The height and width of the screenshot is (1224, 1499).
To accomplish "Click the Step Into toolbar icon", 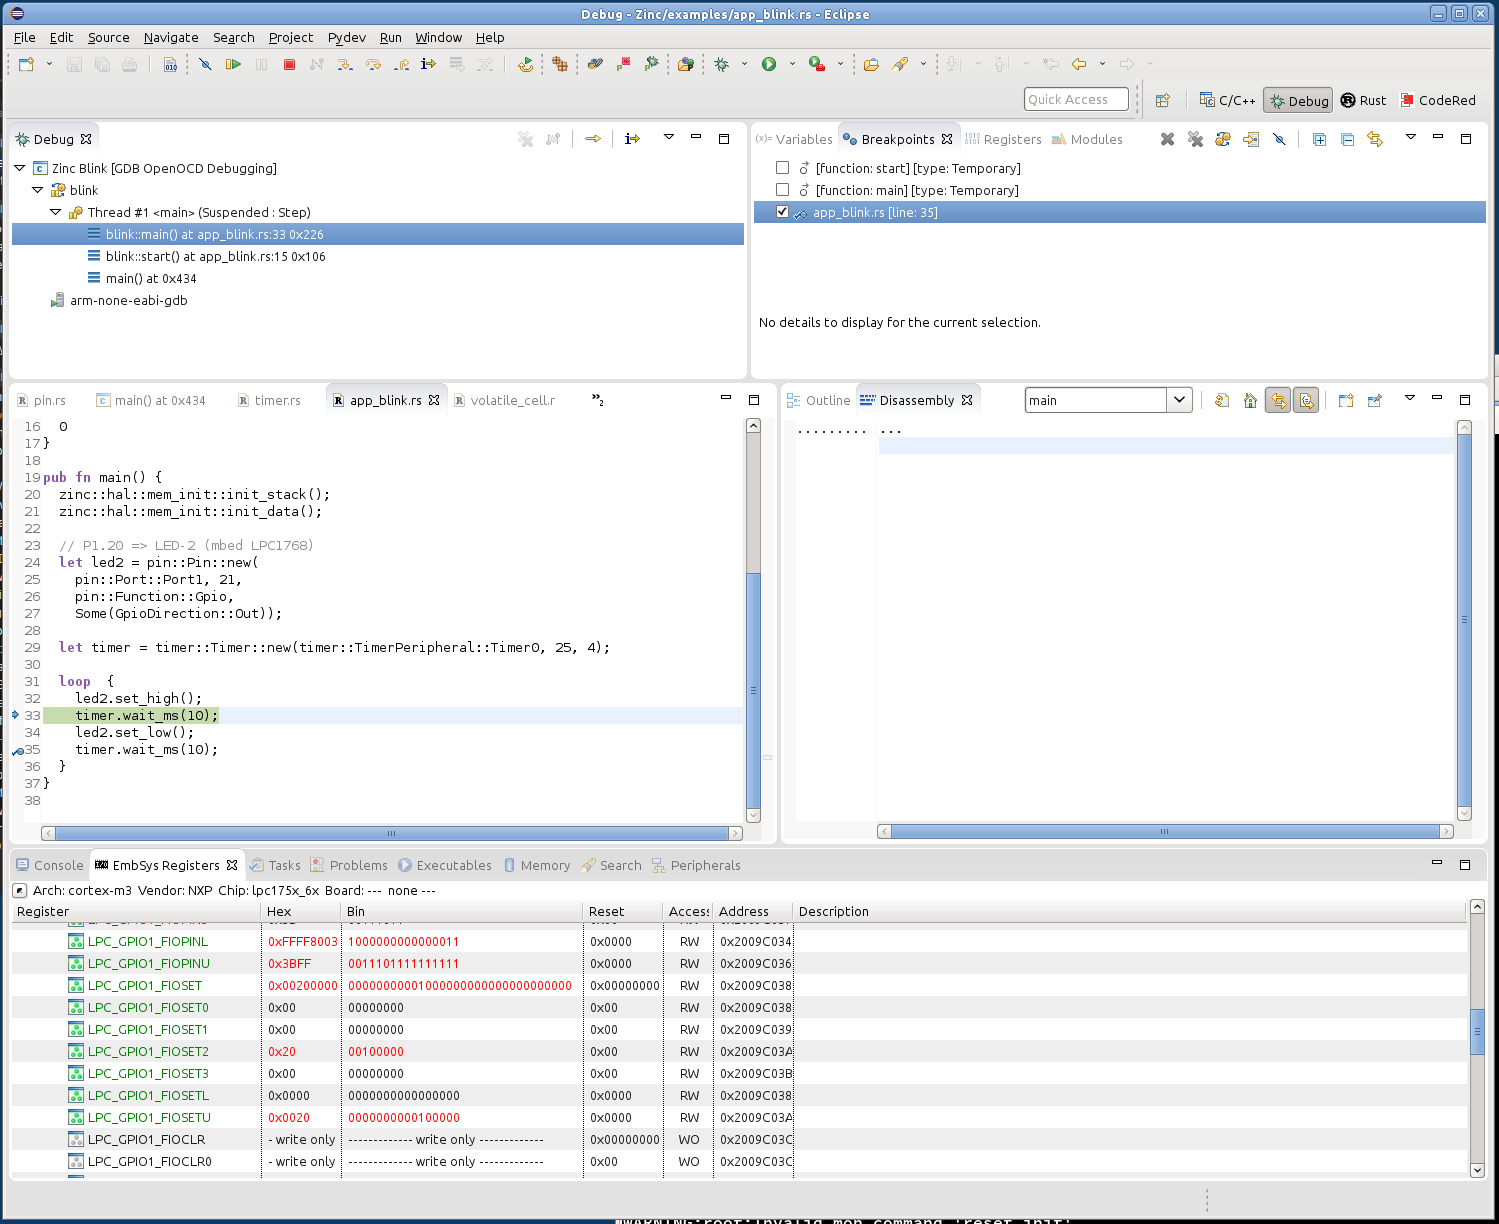I will pyautogui.click(x=345, y=64).
